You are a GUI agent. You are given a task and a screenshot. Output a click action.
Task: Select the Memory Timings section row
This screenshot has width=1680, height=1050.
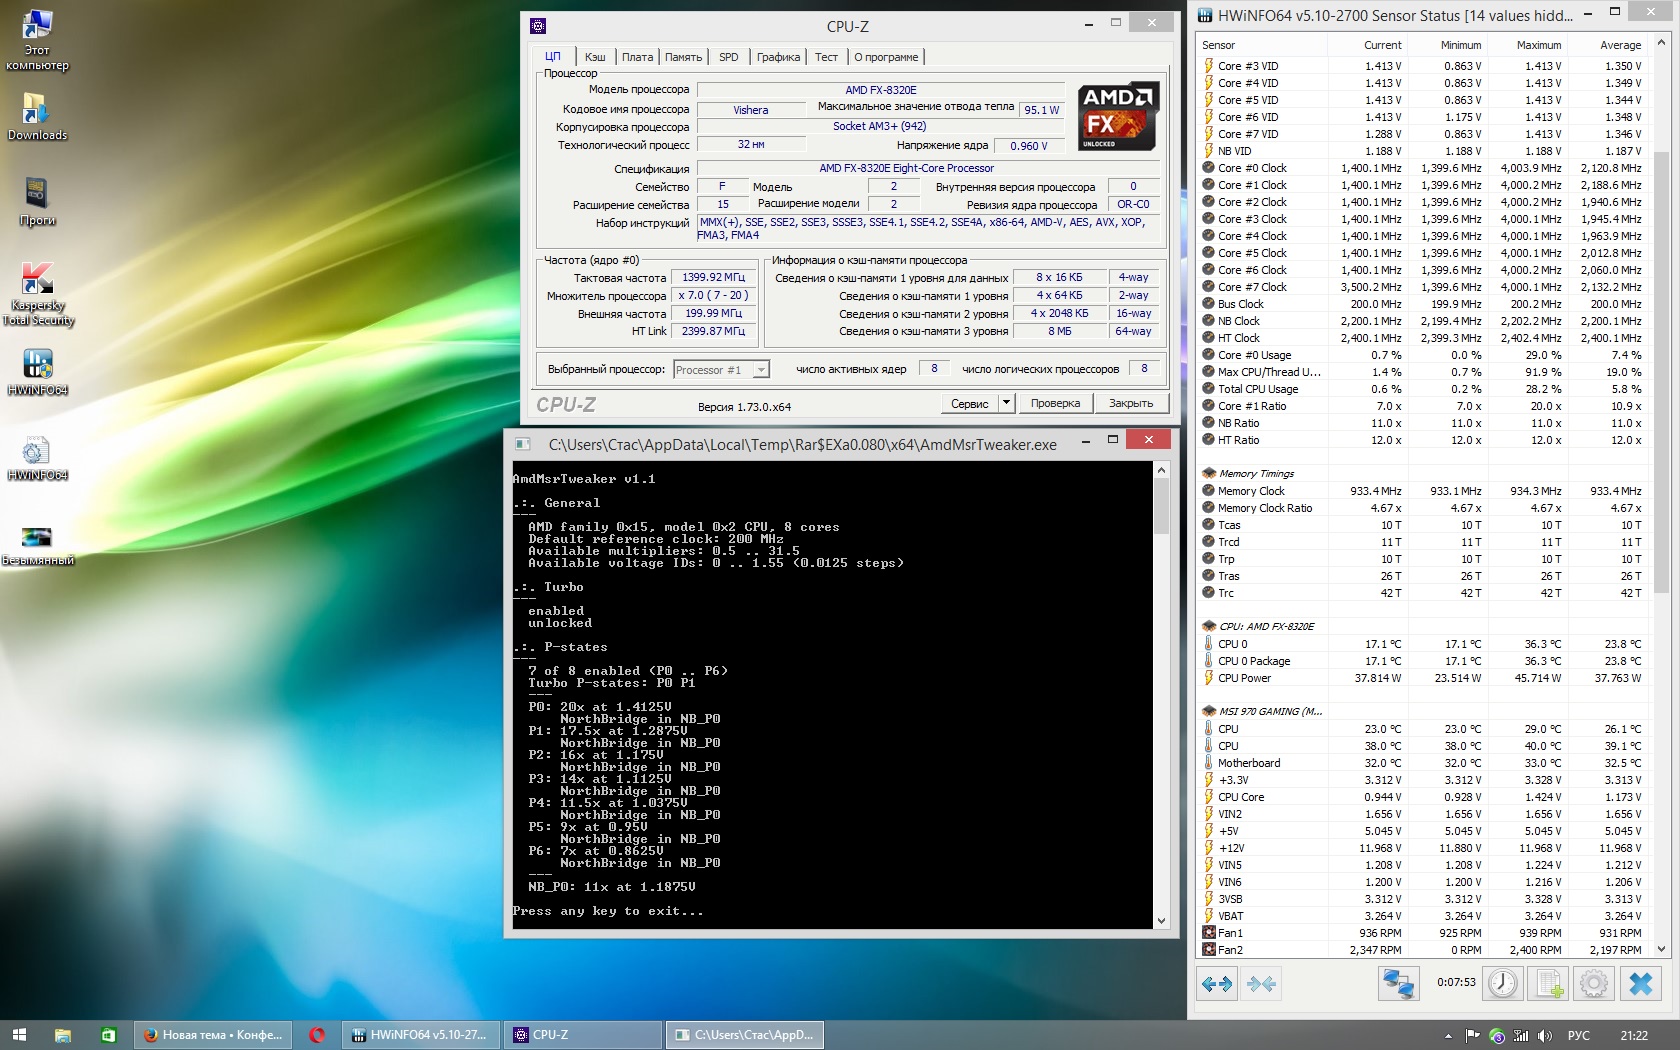point(1422,474)
